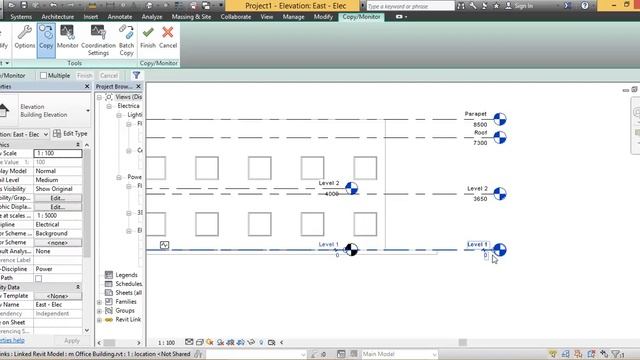The width and height of the screenshot is (640, 360).
Task: Switch to the Manage tab
Action: 293,17
